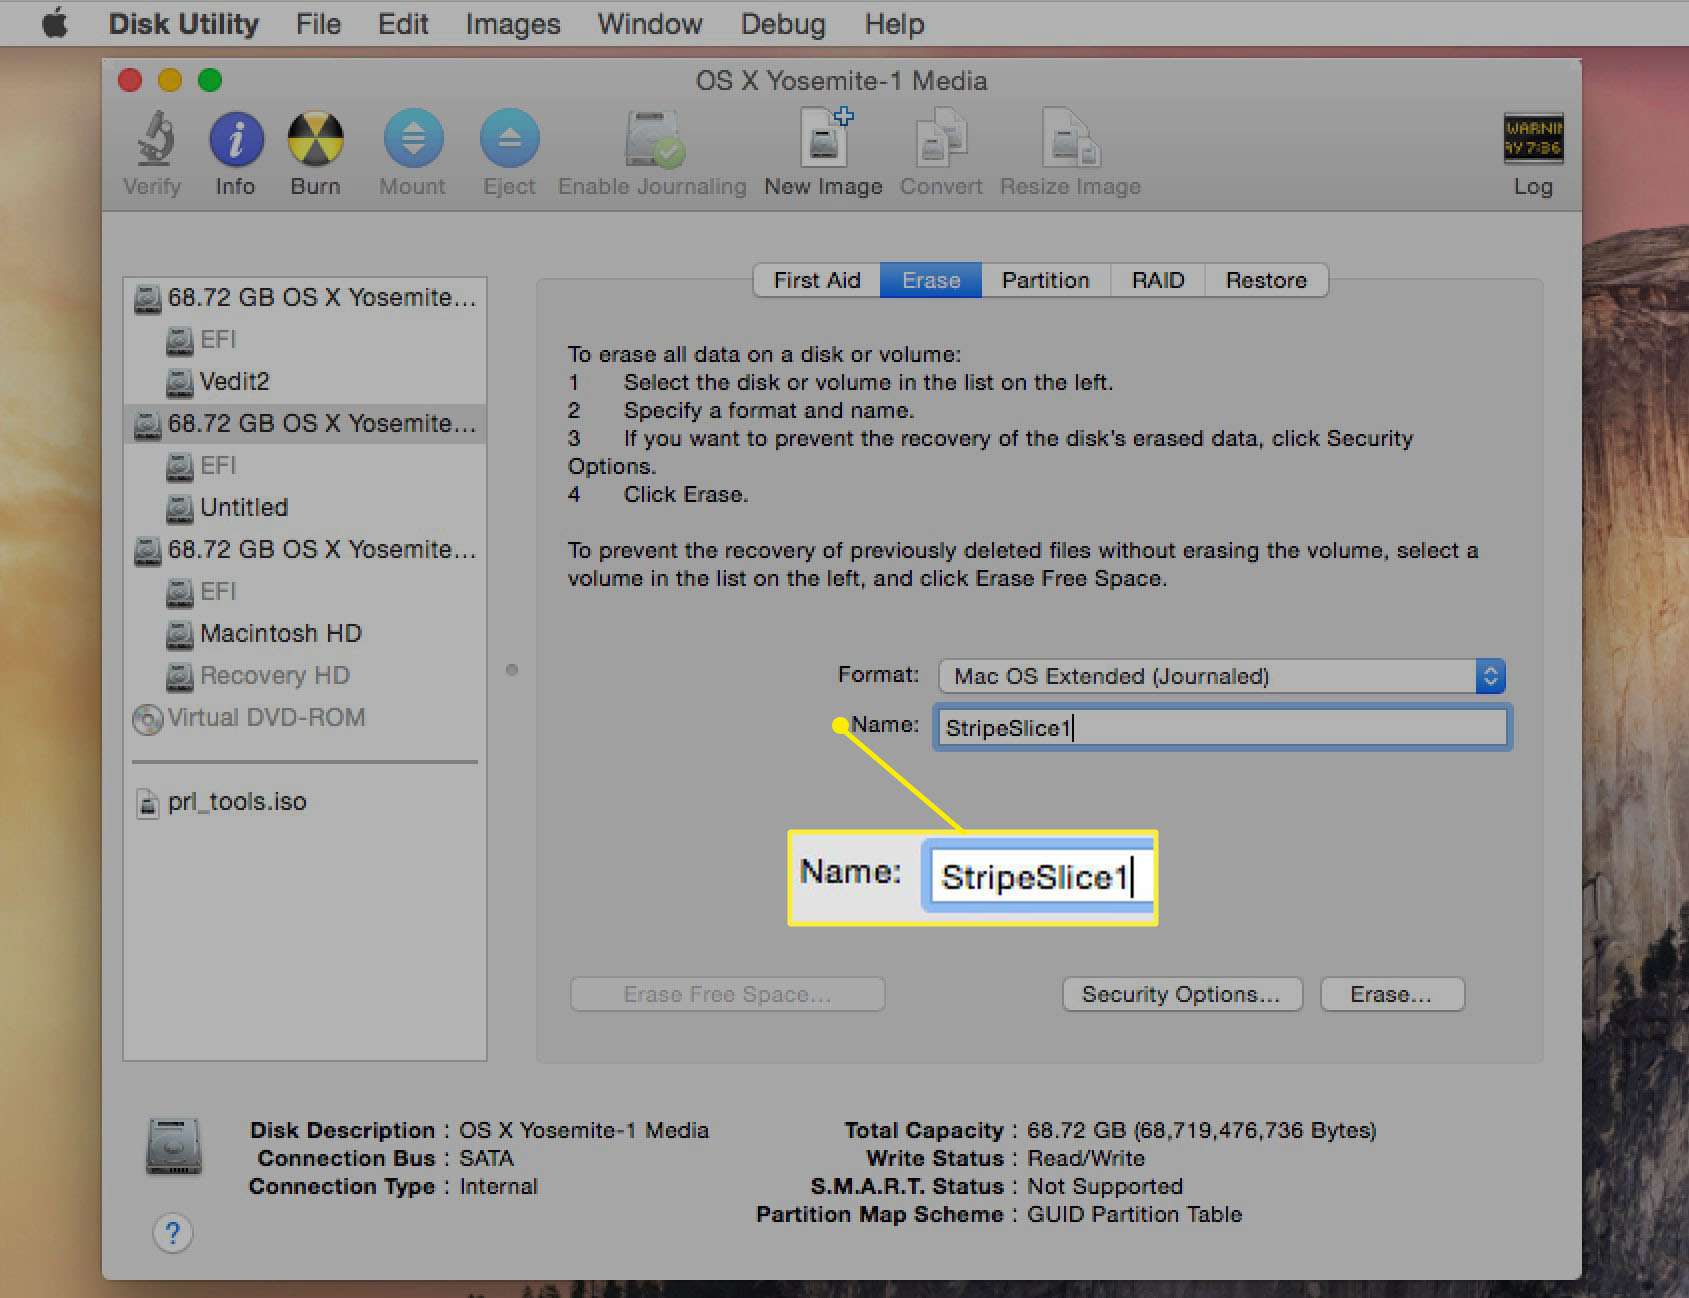The width and height of the screenshot is (1689, 1298).
Task: Click the Resize Image toolbar icon
Action: [1070, 138]
